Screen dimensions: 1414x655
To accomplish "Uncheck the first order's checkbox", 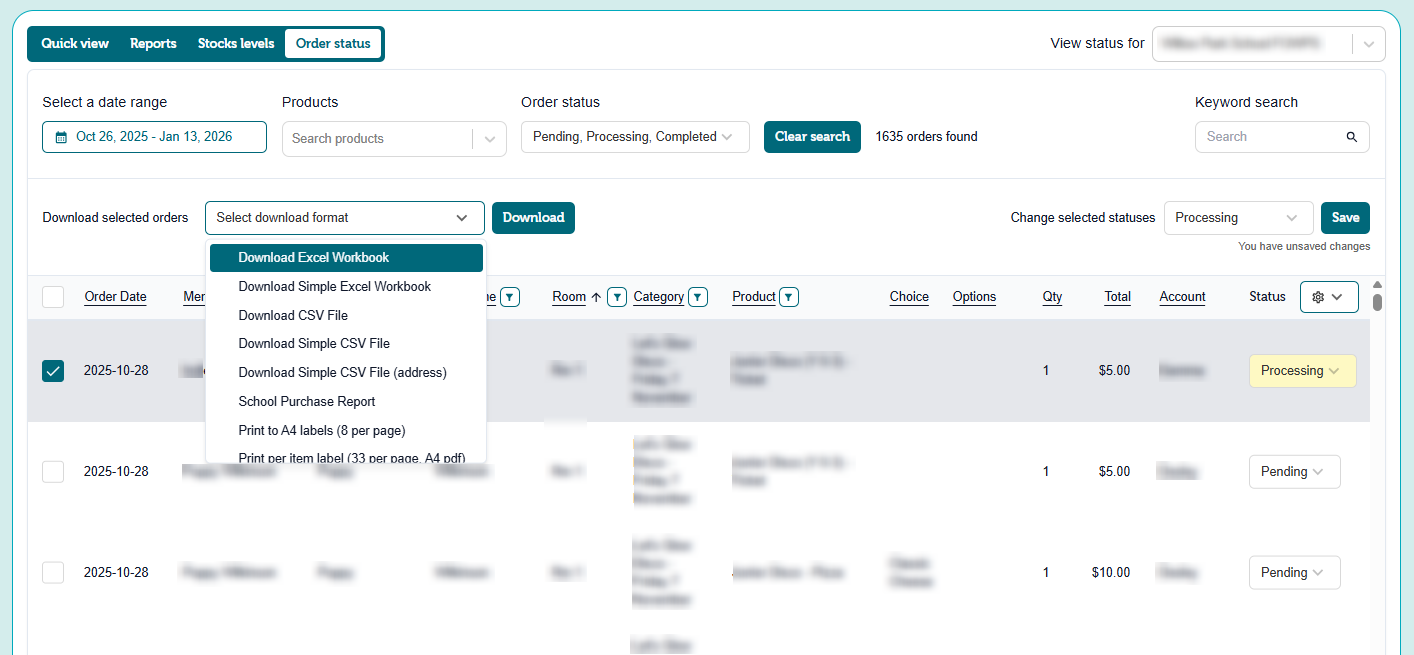I will pyautogui.click(x=53, y=371).
